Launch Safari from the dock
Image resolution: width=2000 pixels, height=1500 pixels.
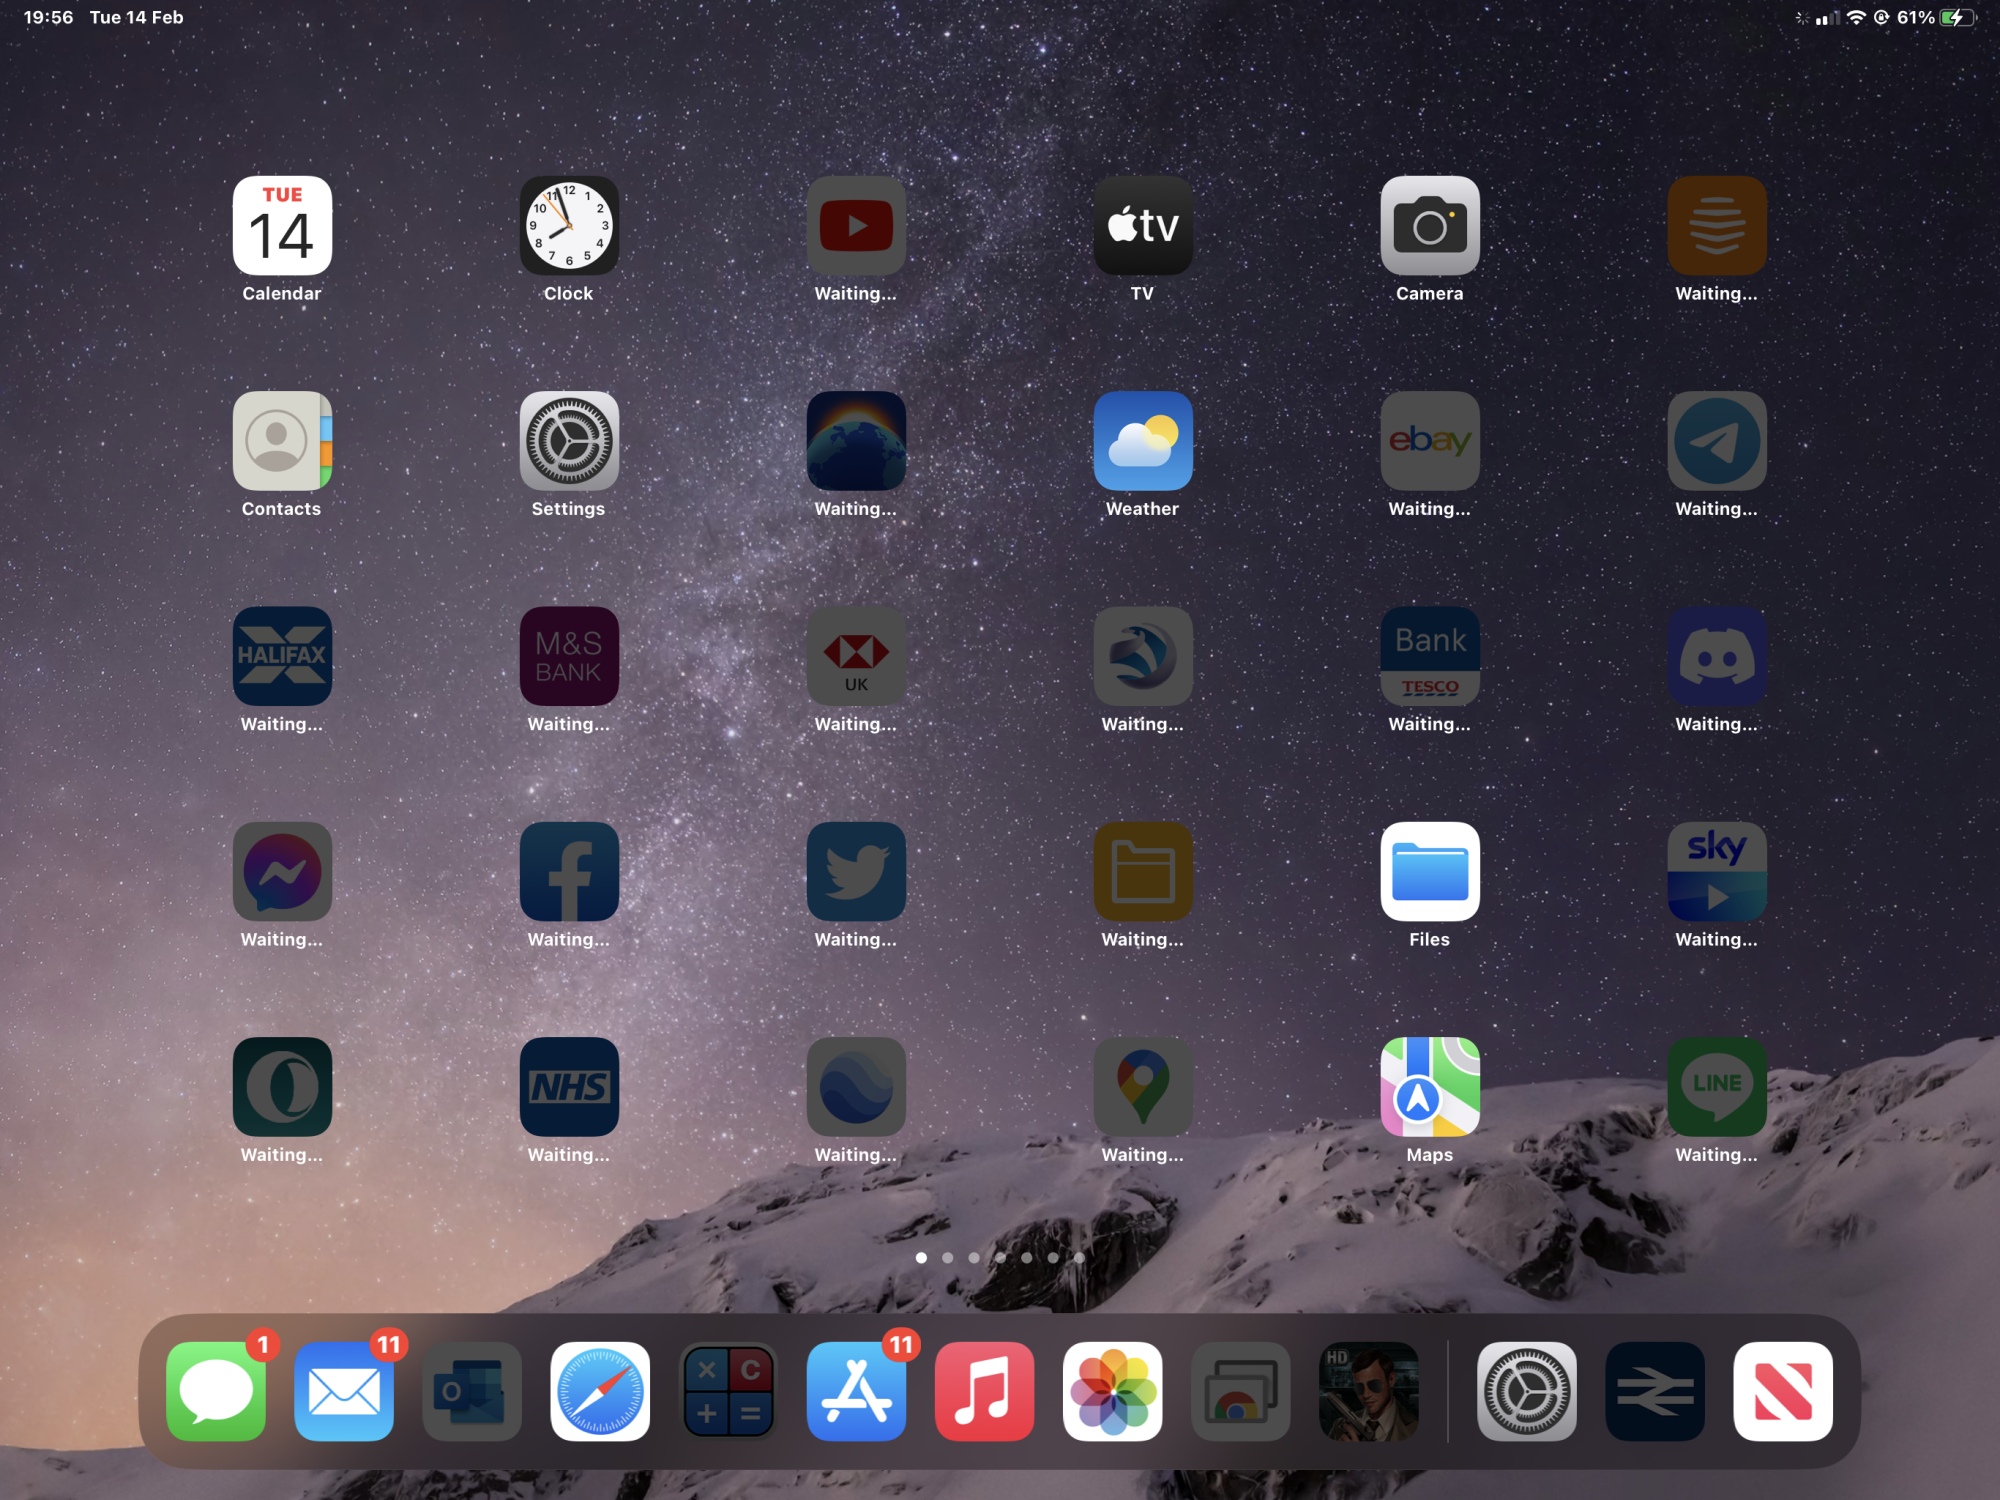600,1391
